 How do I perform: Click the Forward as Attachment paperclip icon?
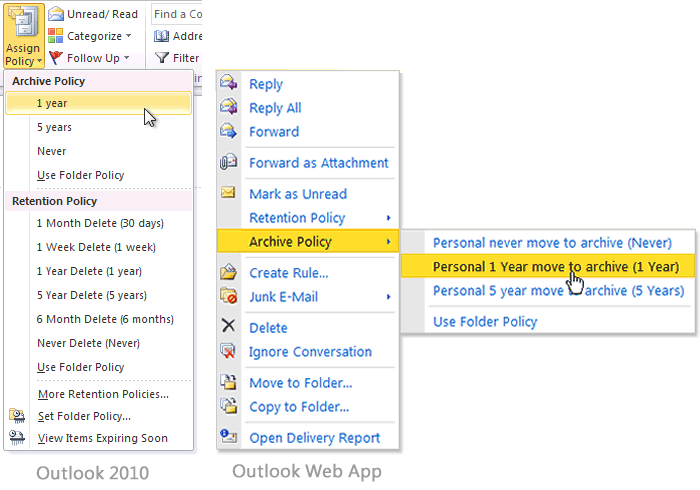pos(229,162)
